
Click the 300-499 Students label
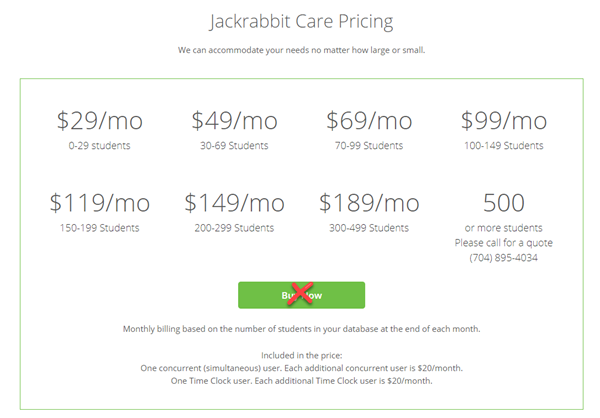(x=369, y=228)
